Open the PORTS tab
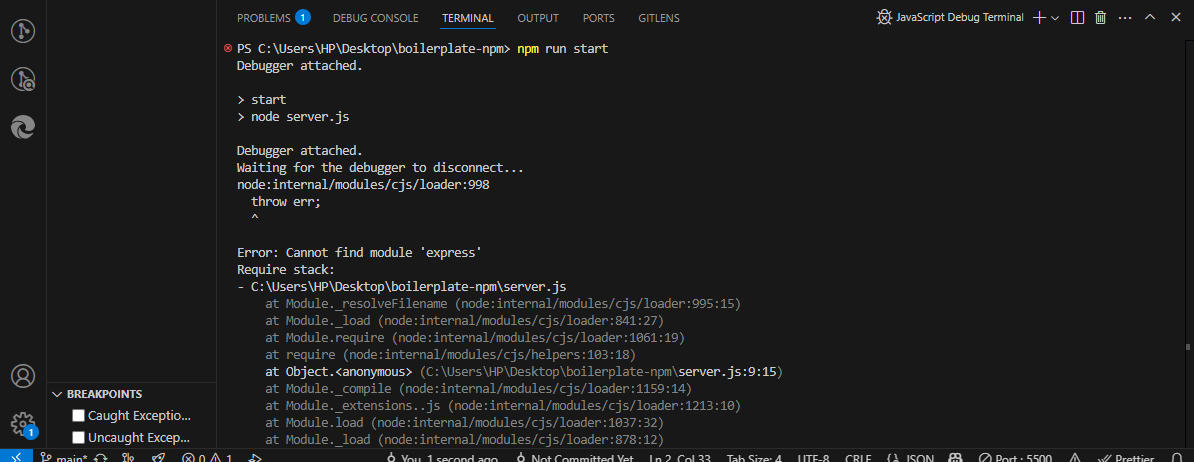Viewport: 1194px width, 462px height. tap(599, 18)
